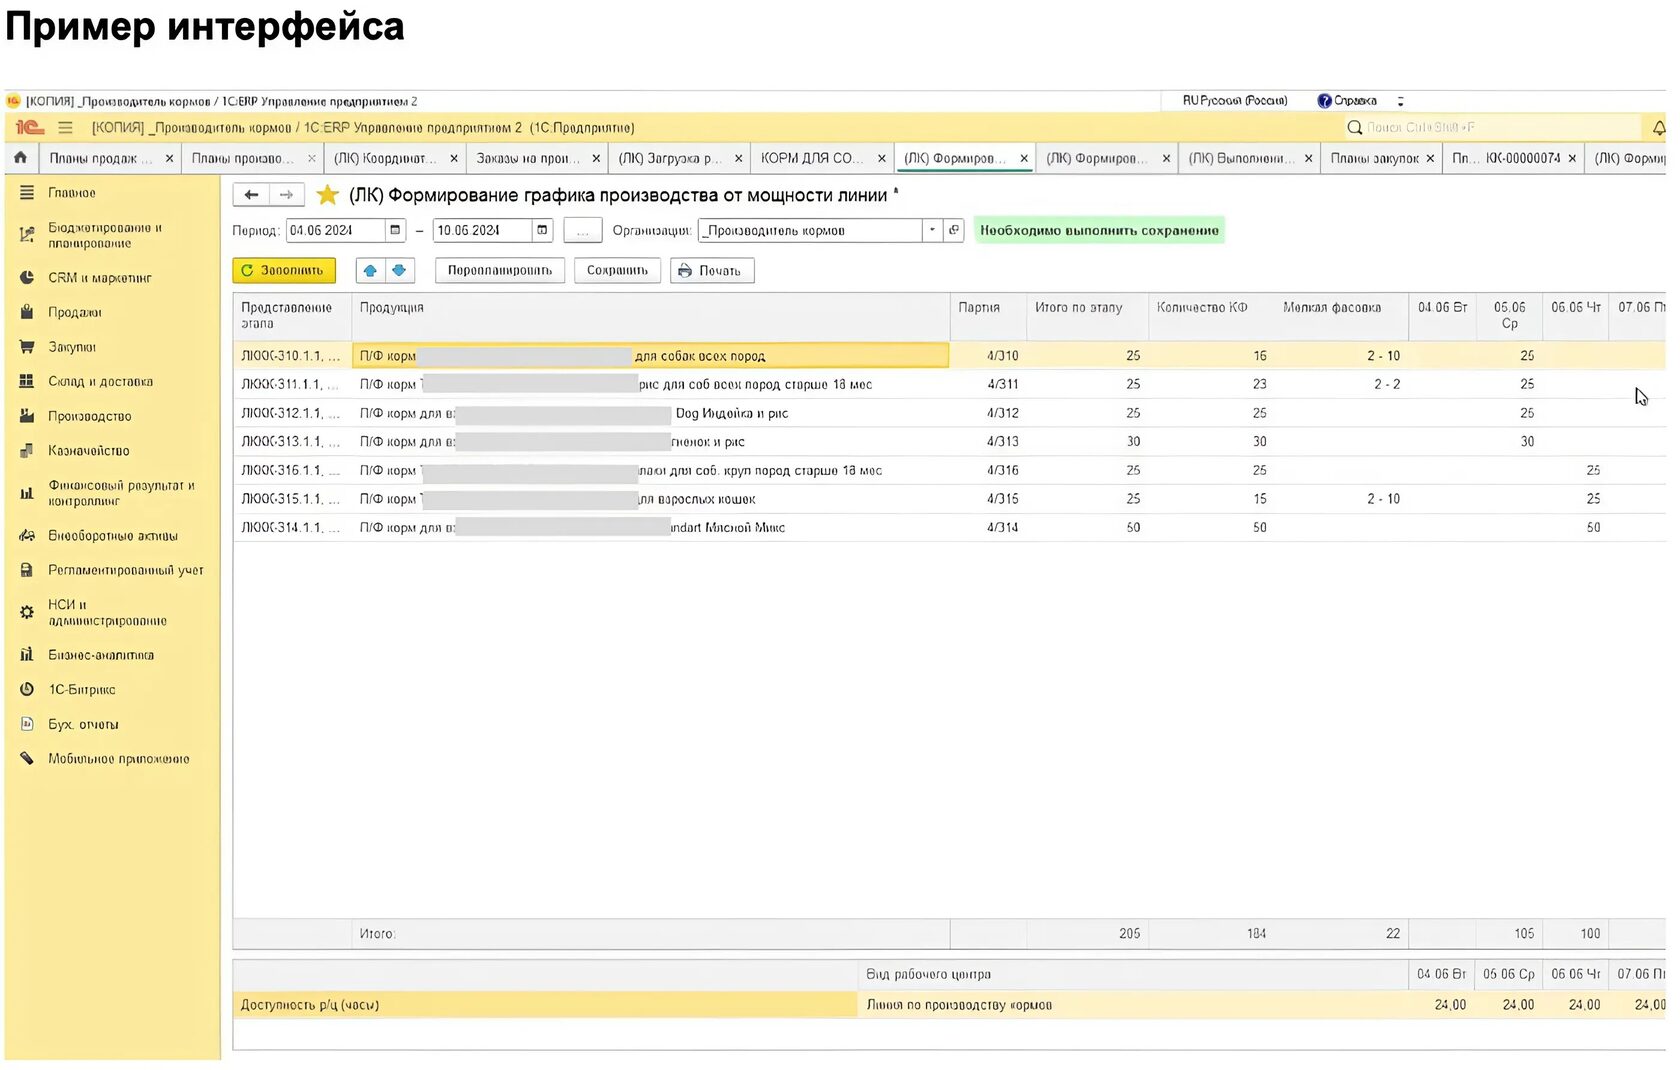Click the Заполнить button
1680x1070 pixels.
pos(284,270)
